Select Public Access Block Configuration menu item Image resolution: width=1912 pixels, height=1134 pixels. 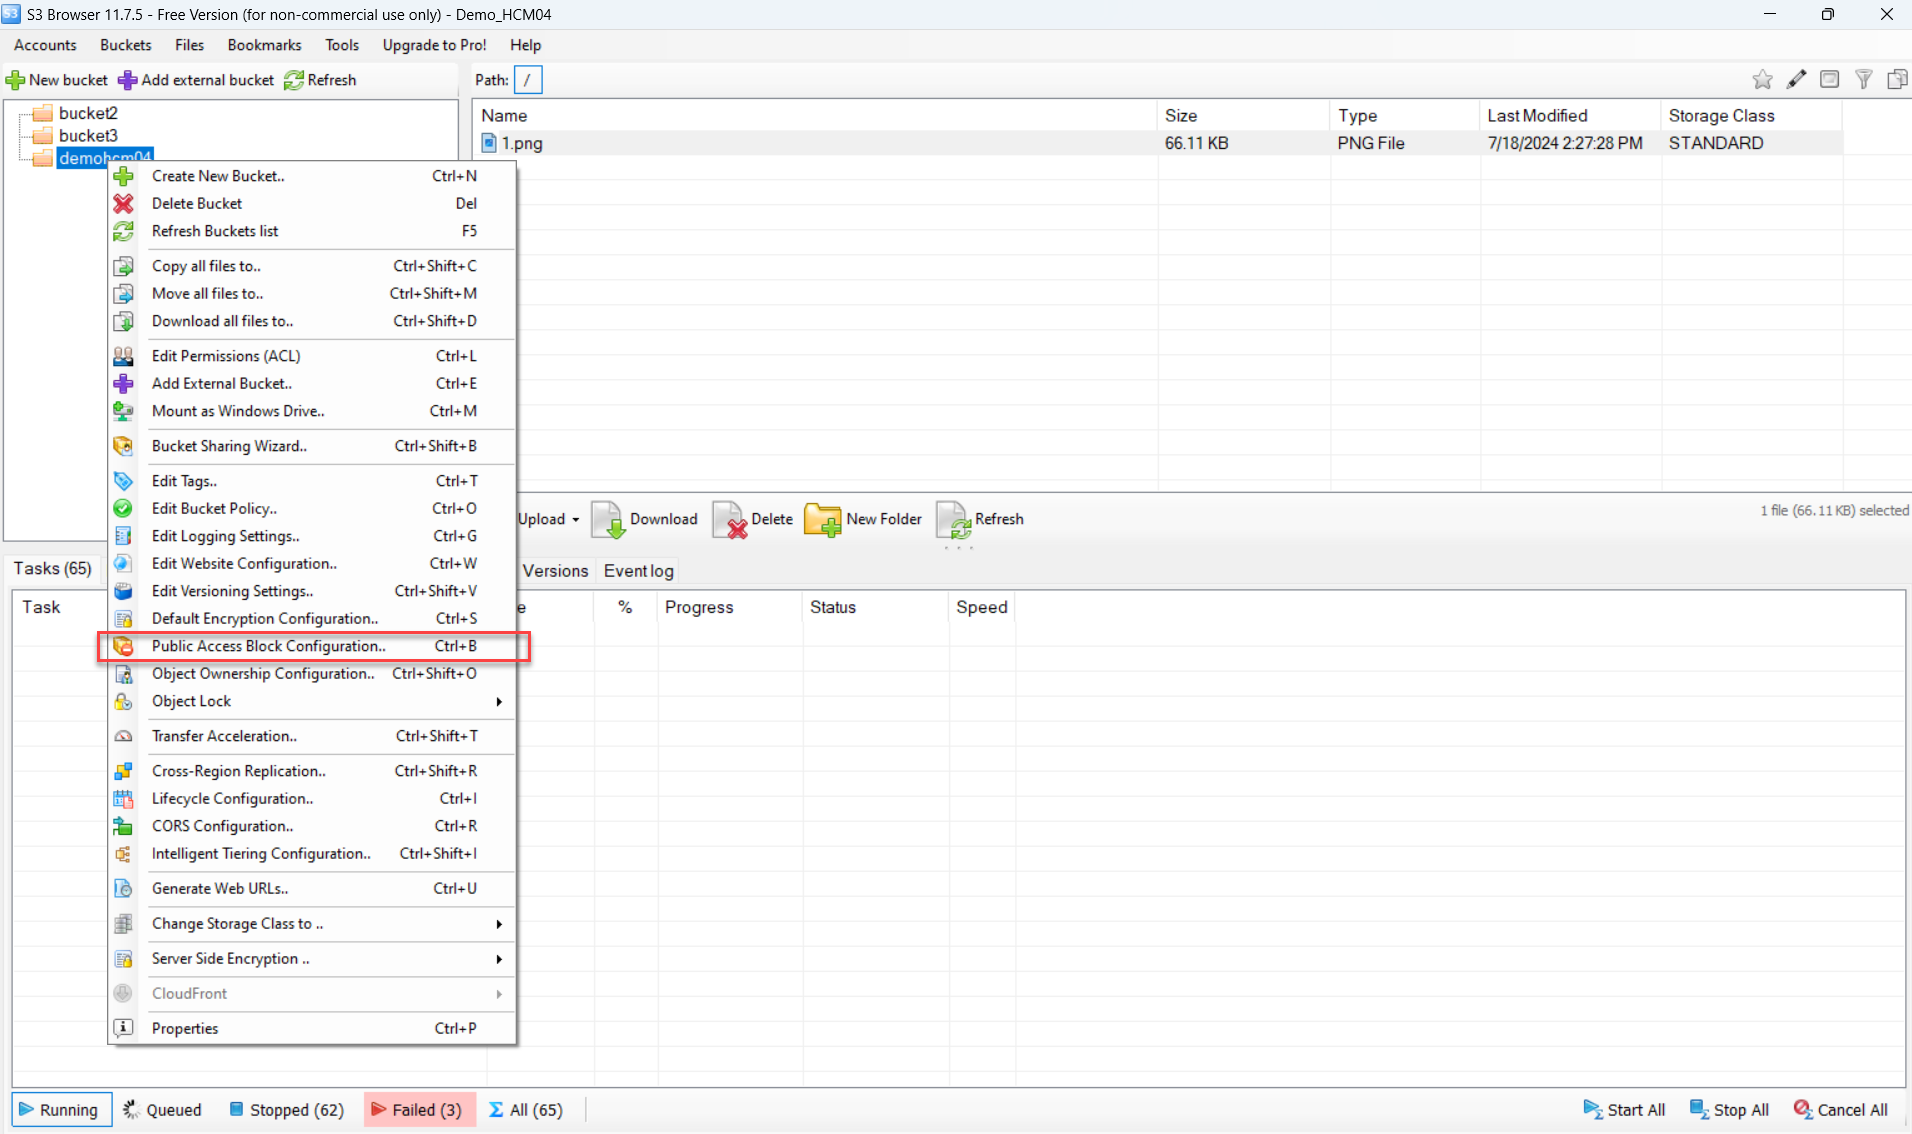[268, 646]
